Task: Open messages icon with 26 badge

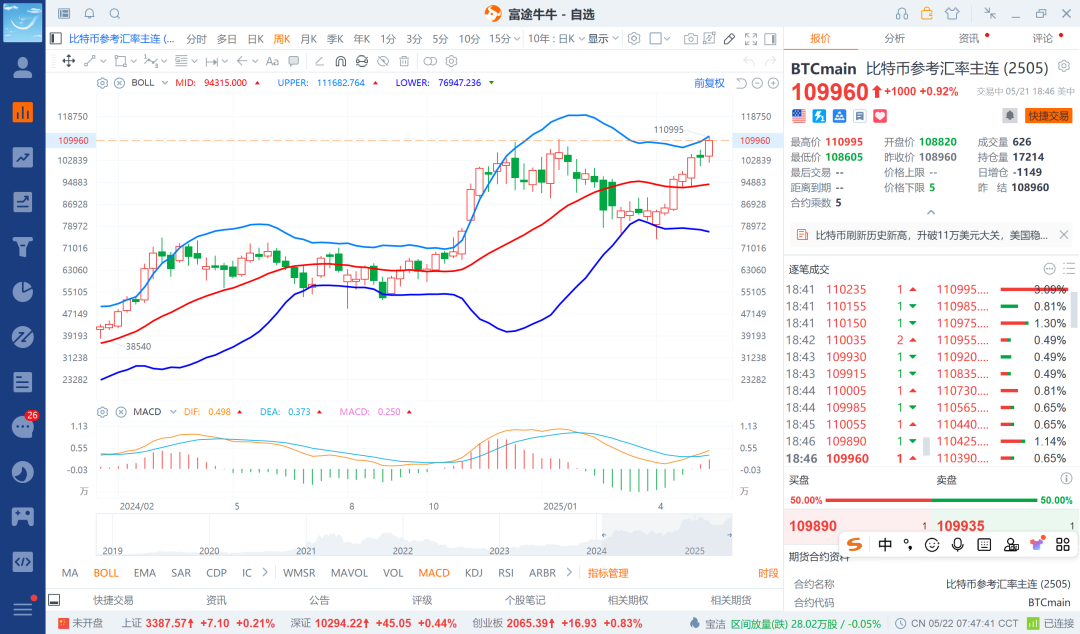Action: [x=23, y=427]
